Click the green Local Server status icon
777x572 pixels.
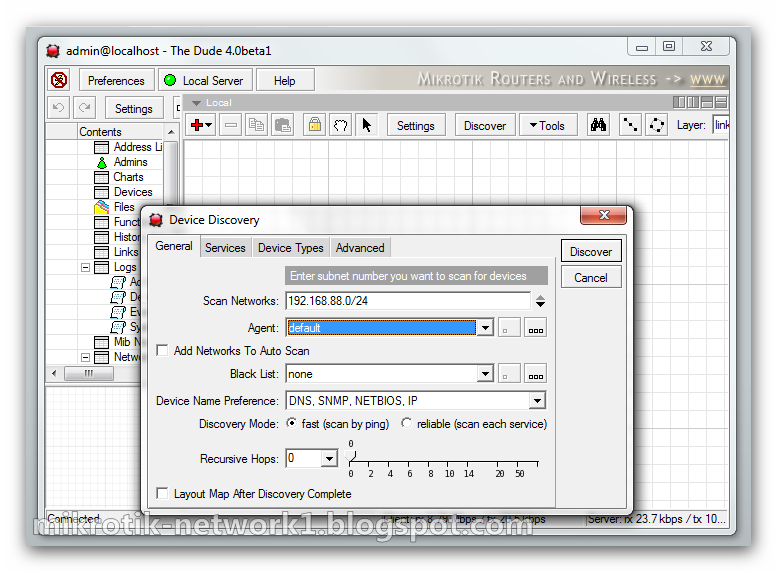[x=170, y=80]
